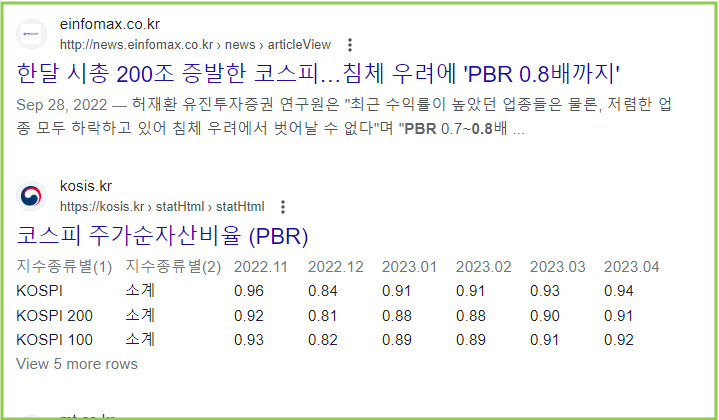Click the '2023.04' column header
The height and width of the screenshot is (420, 719).
632,267
